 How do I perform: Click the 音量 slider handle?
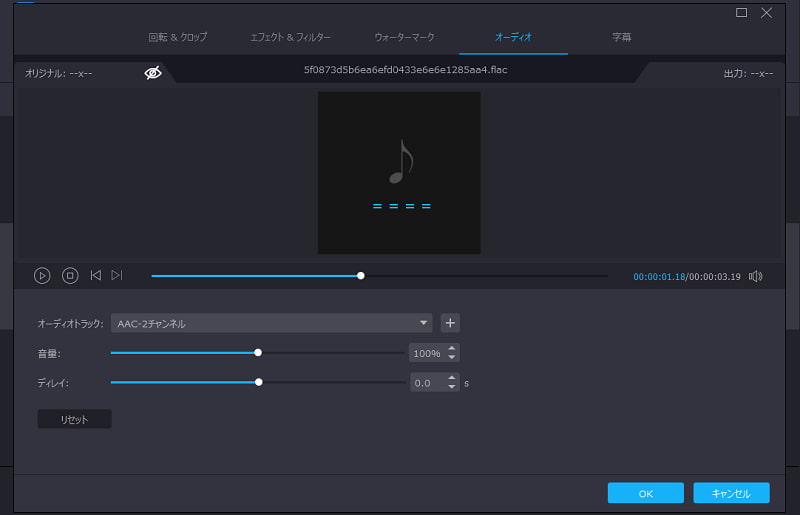tap(258, 352)
